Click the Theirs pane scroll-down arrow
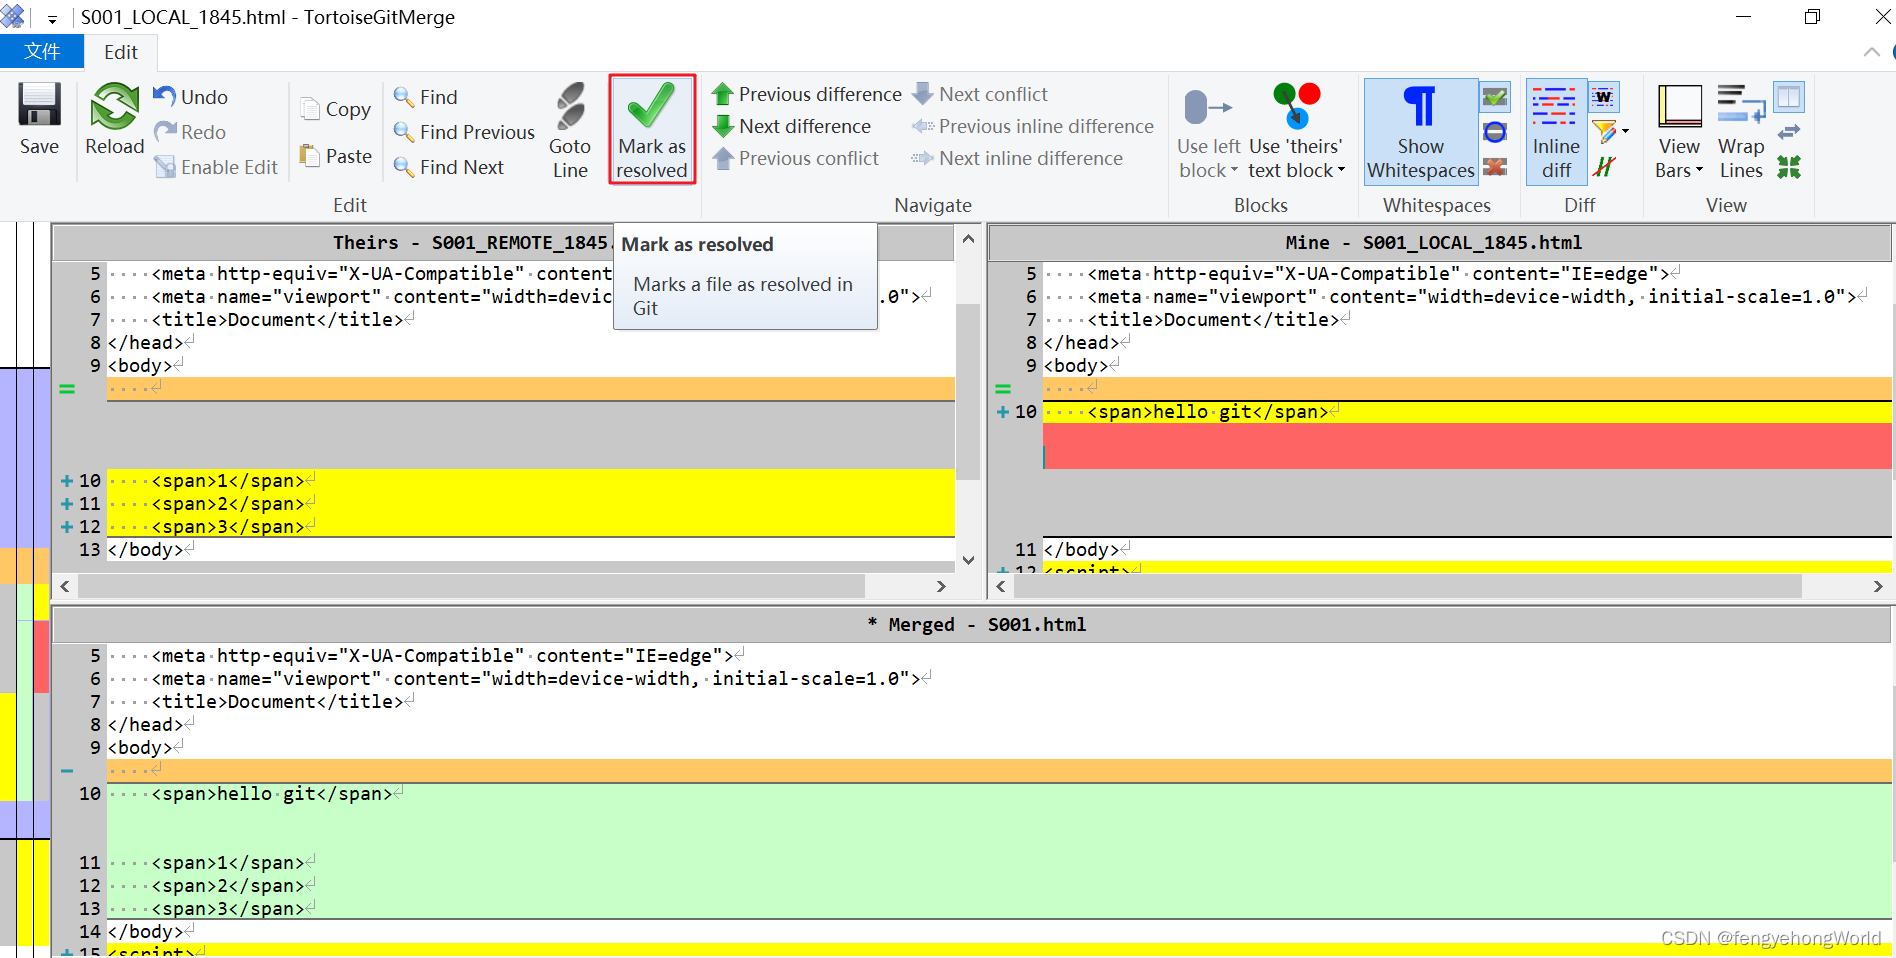 coord(968,560)
